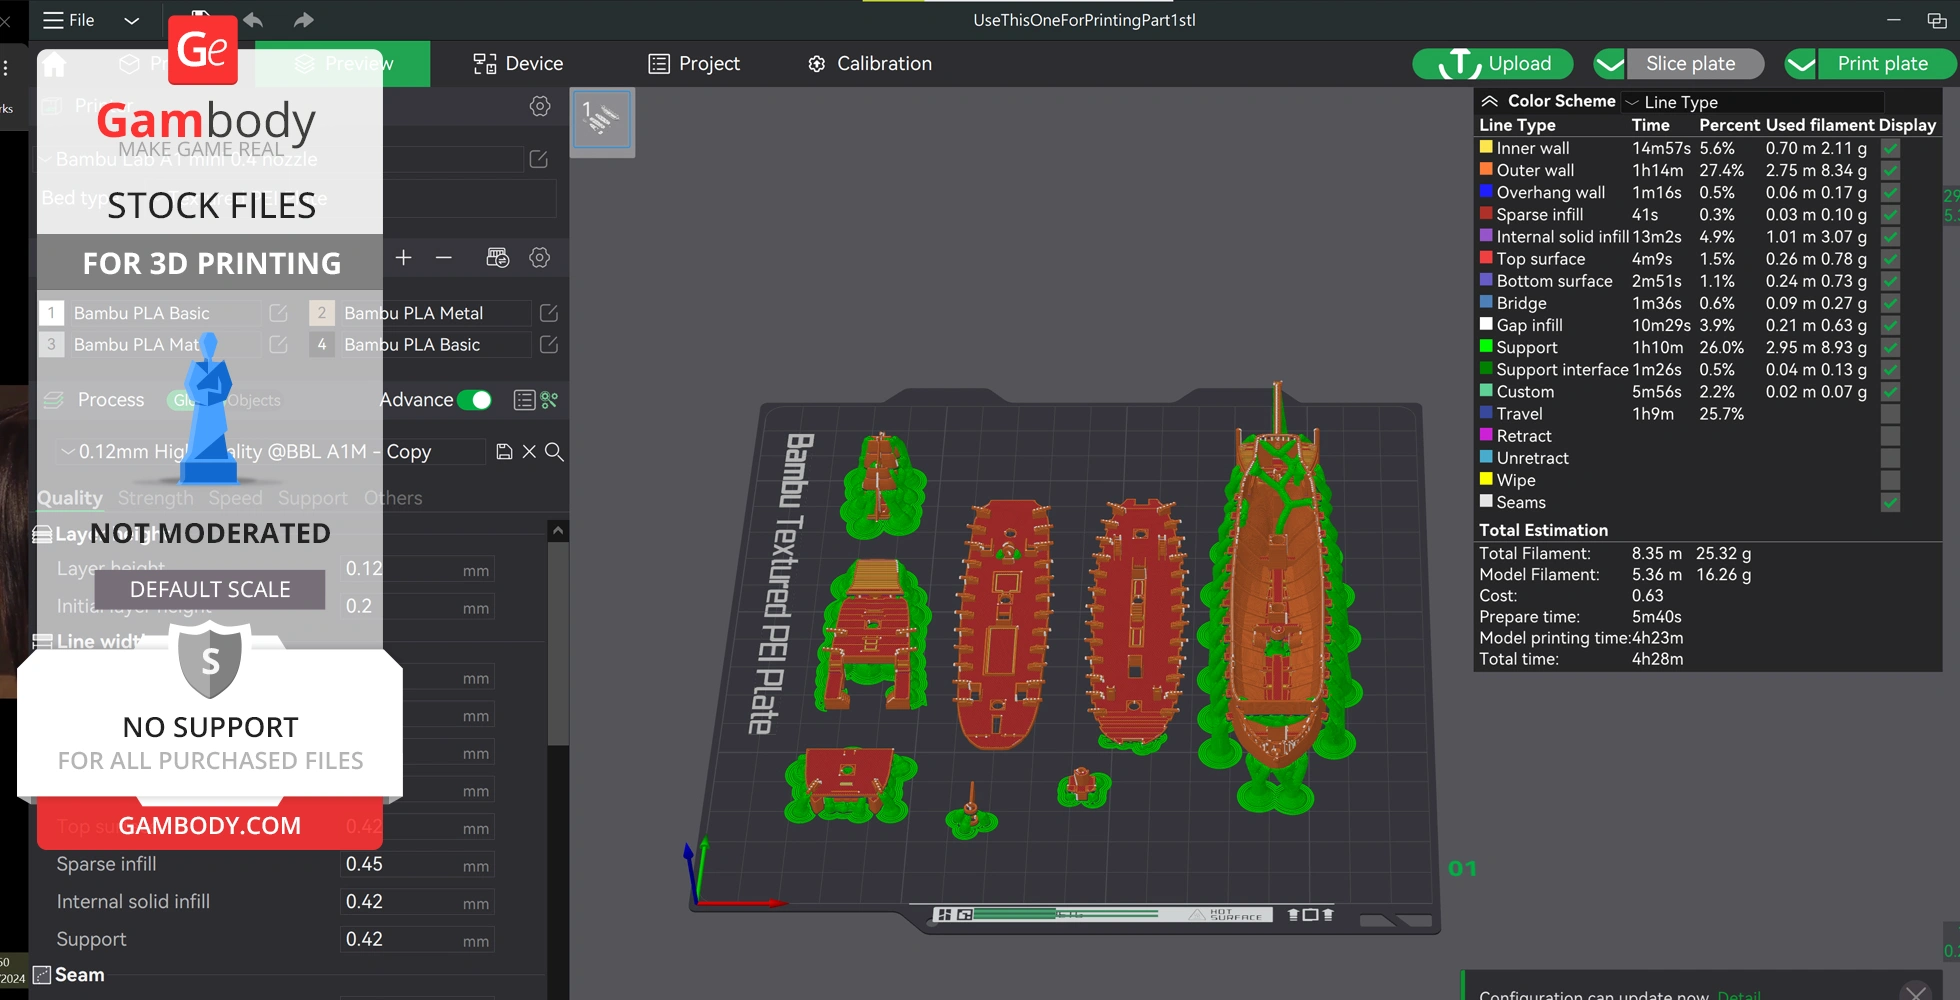The height and width of the screenshot is (1000, 1960).
Task: Click the add filament plus icon
Action: (x=403, y=258)
